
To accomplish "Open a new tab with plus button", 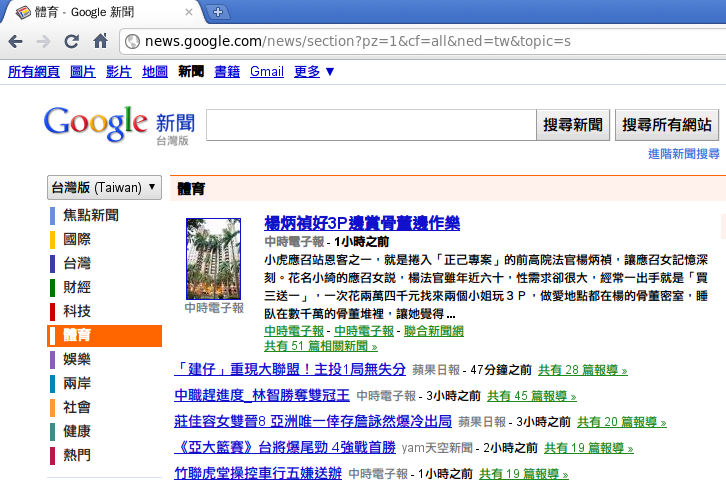I will [218, 12].
